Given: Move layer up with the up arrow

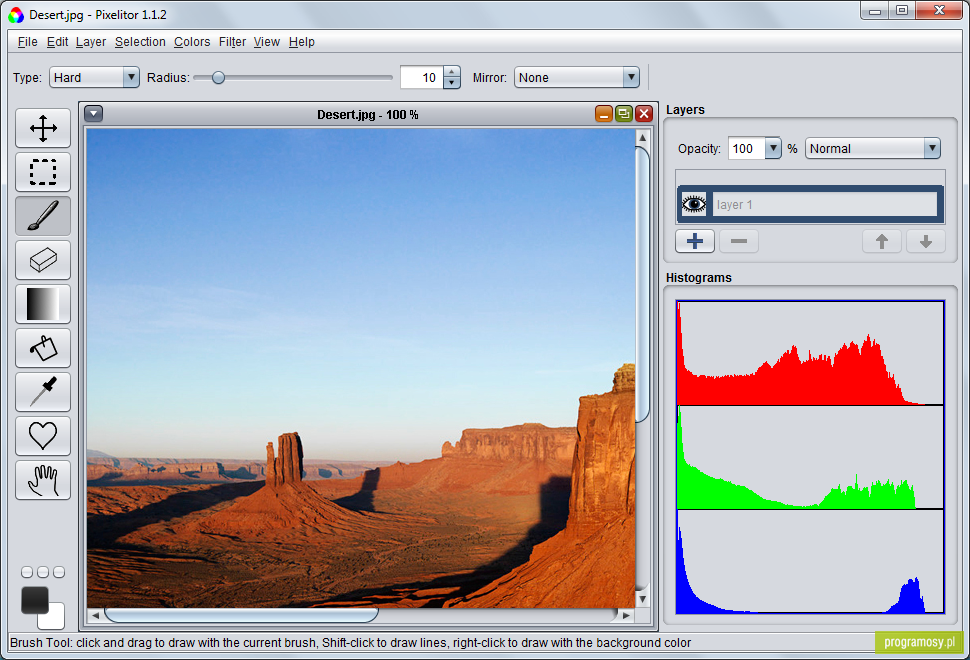Looking at the screenshot, I should coord(882,241).
